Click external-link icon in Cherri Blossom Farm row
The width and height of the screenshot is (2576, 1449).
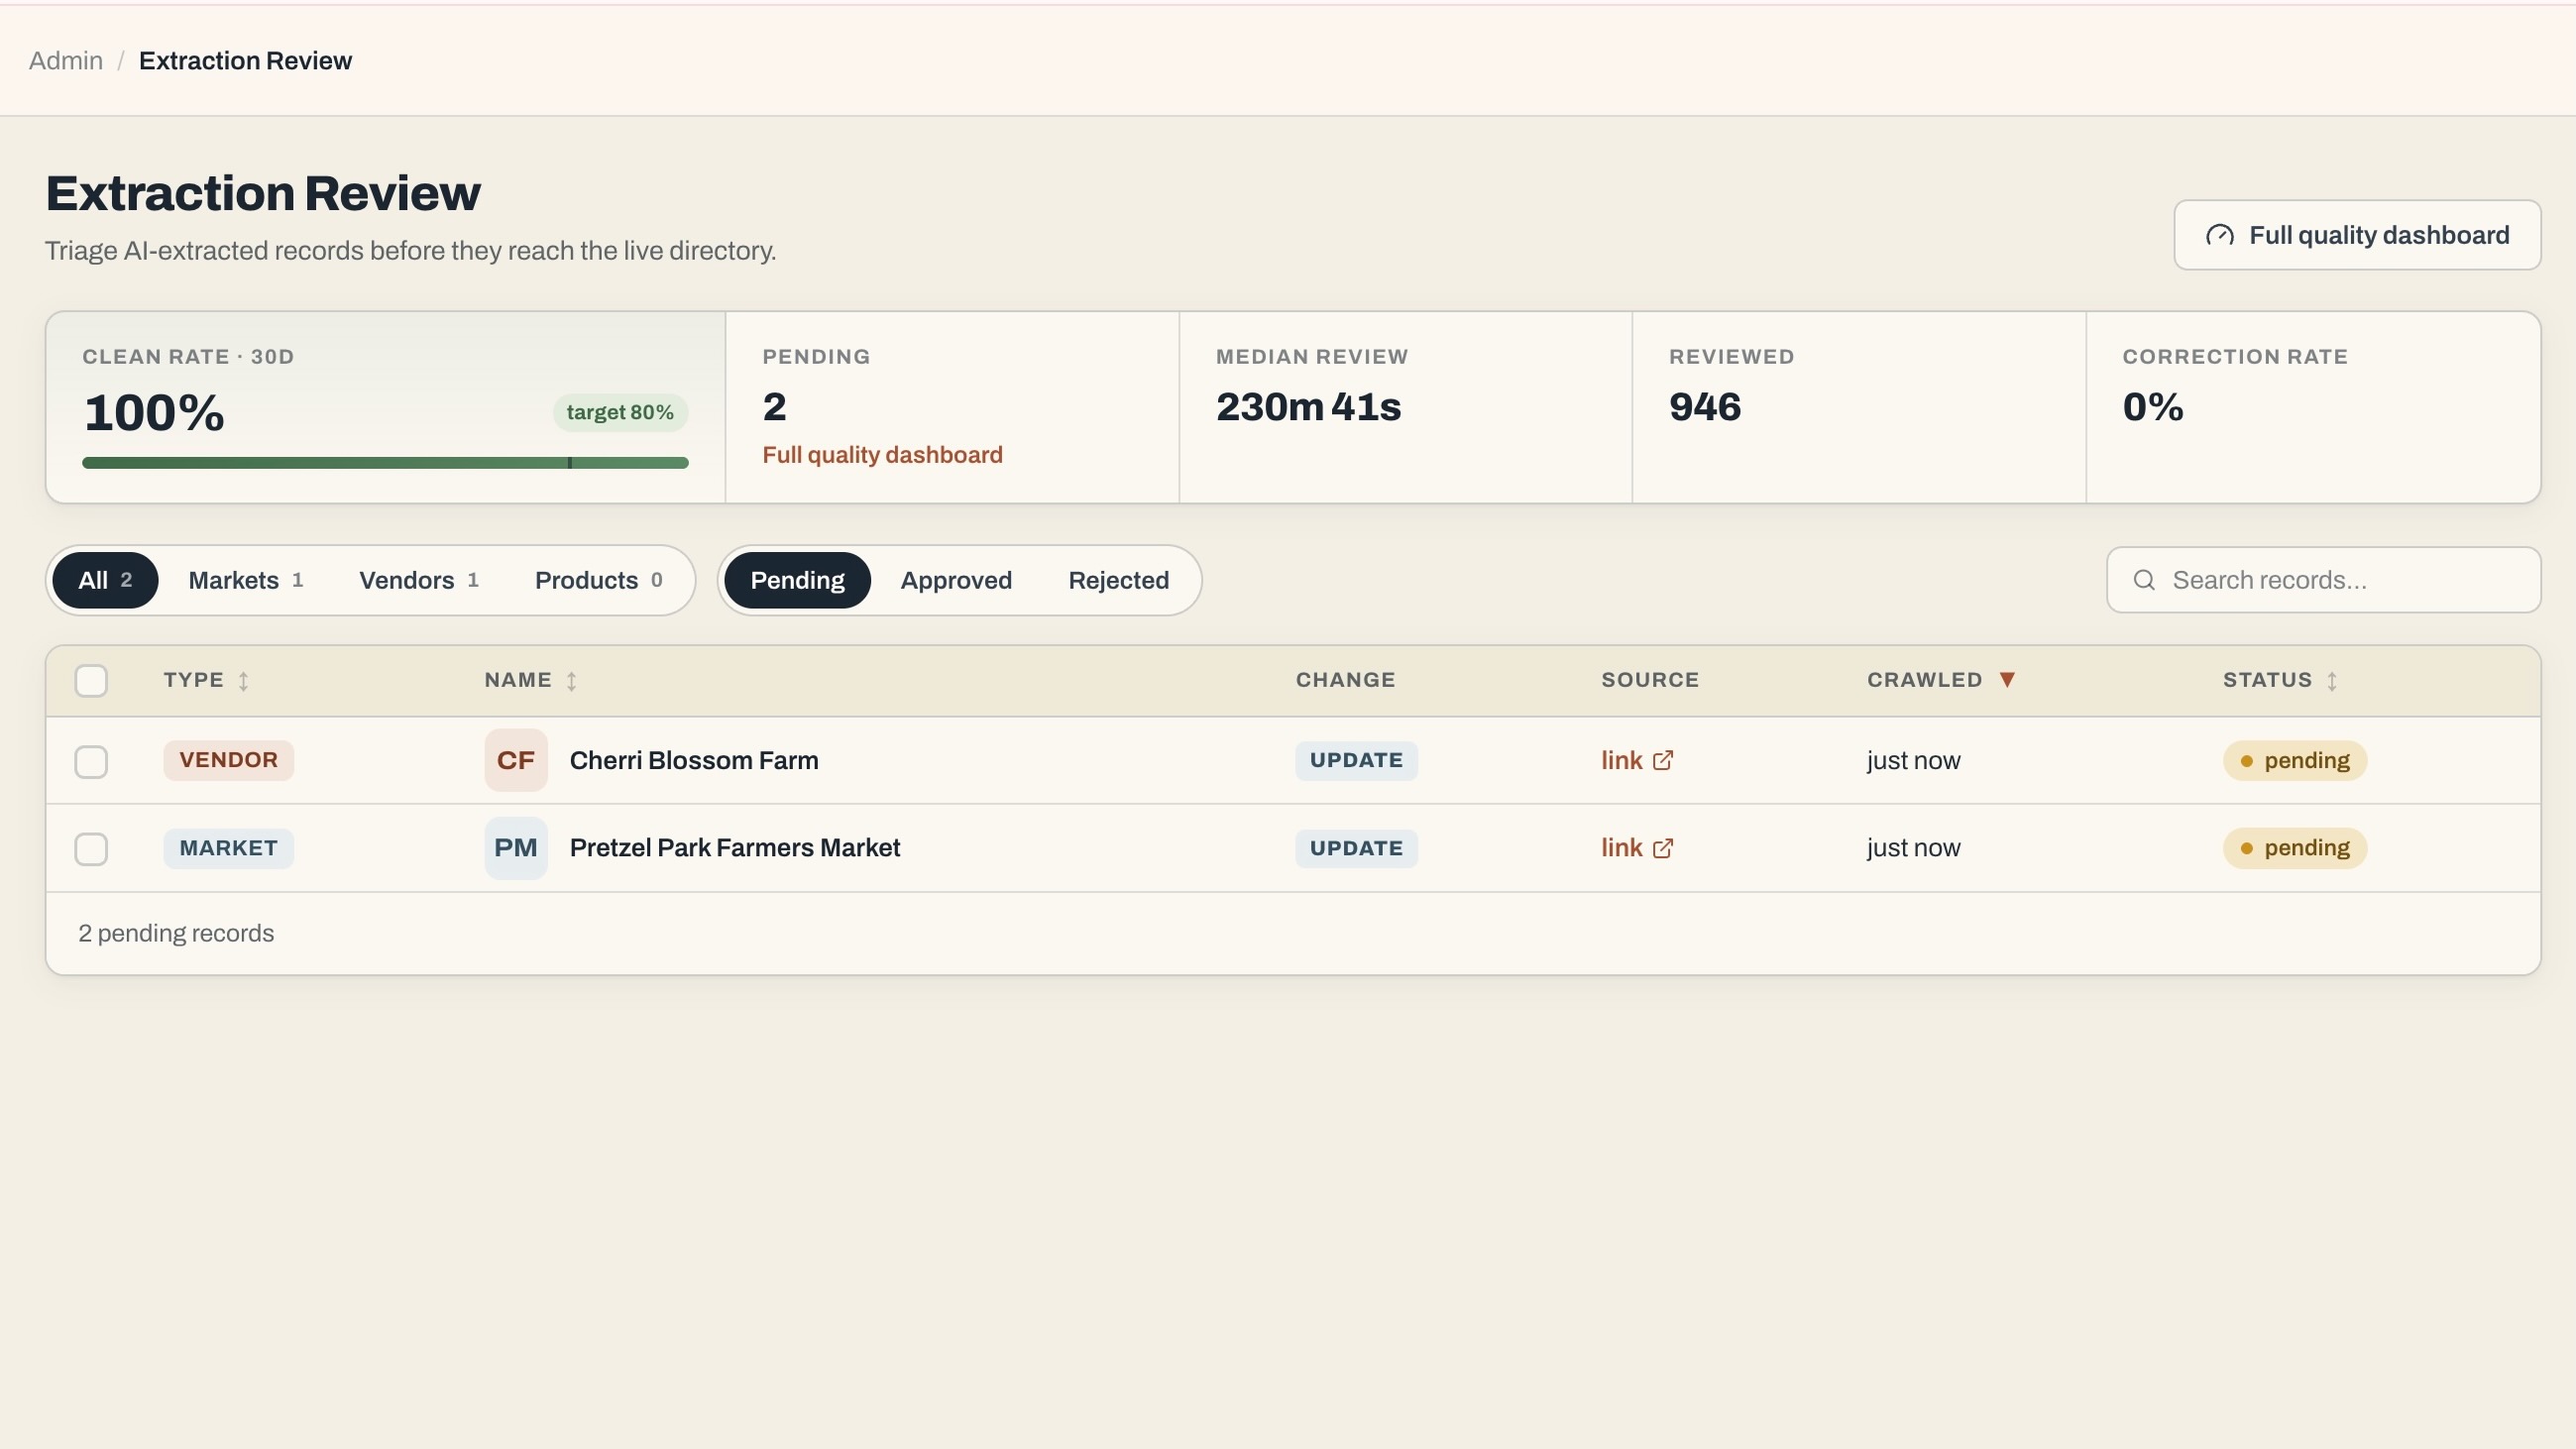[1663, 761]
